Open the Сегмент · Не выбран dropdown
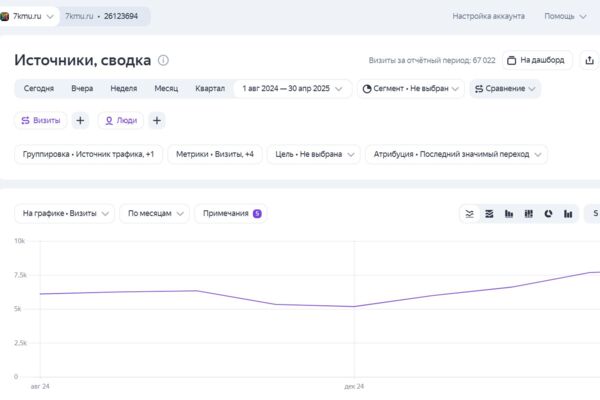 (x=411, y=88)
